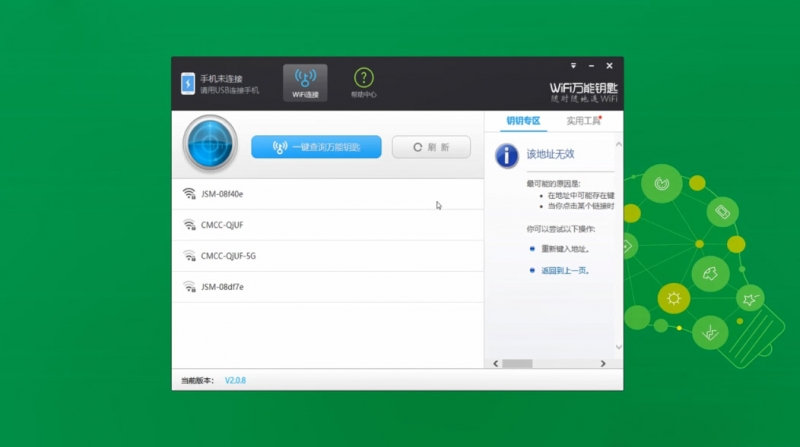Screen dimensions: 800x447
Task: Click the blue radar scan circle
Action: pos(210,144)
